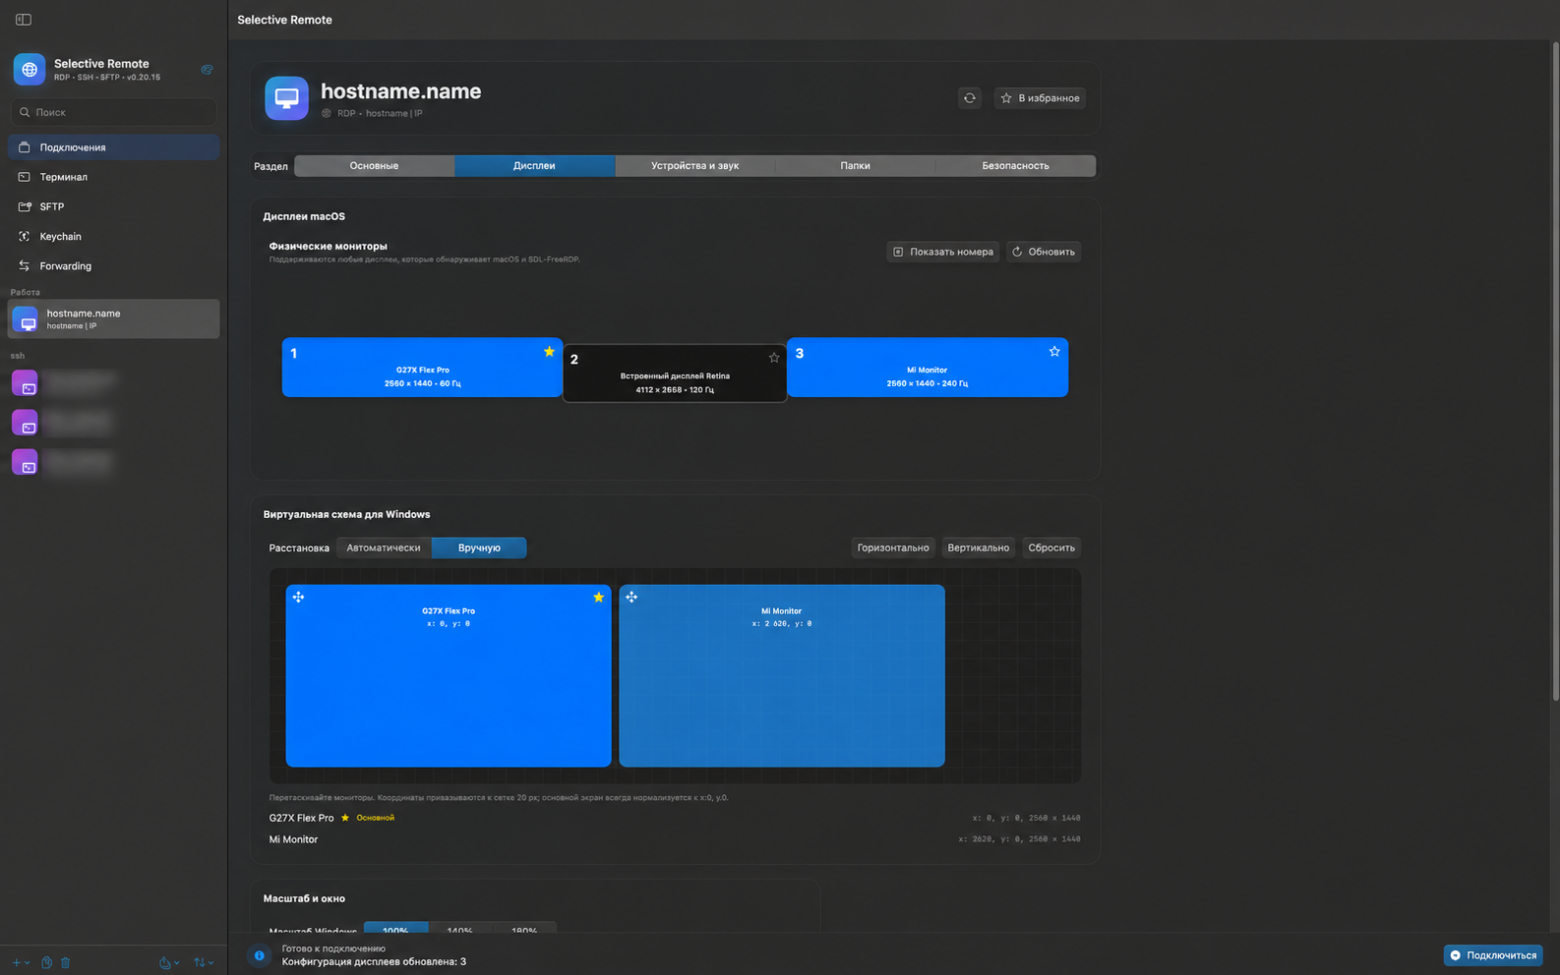Click the blue icon beside Selective Remote title

click(x=207, y=70)
